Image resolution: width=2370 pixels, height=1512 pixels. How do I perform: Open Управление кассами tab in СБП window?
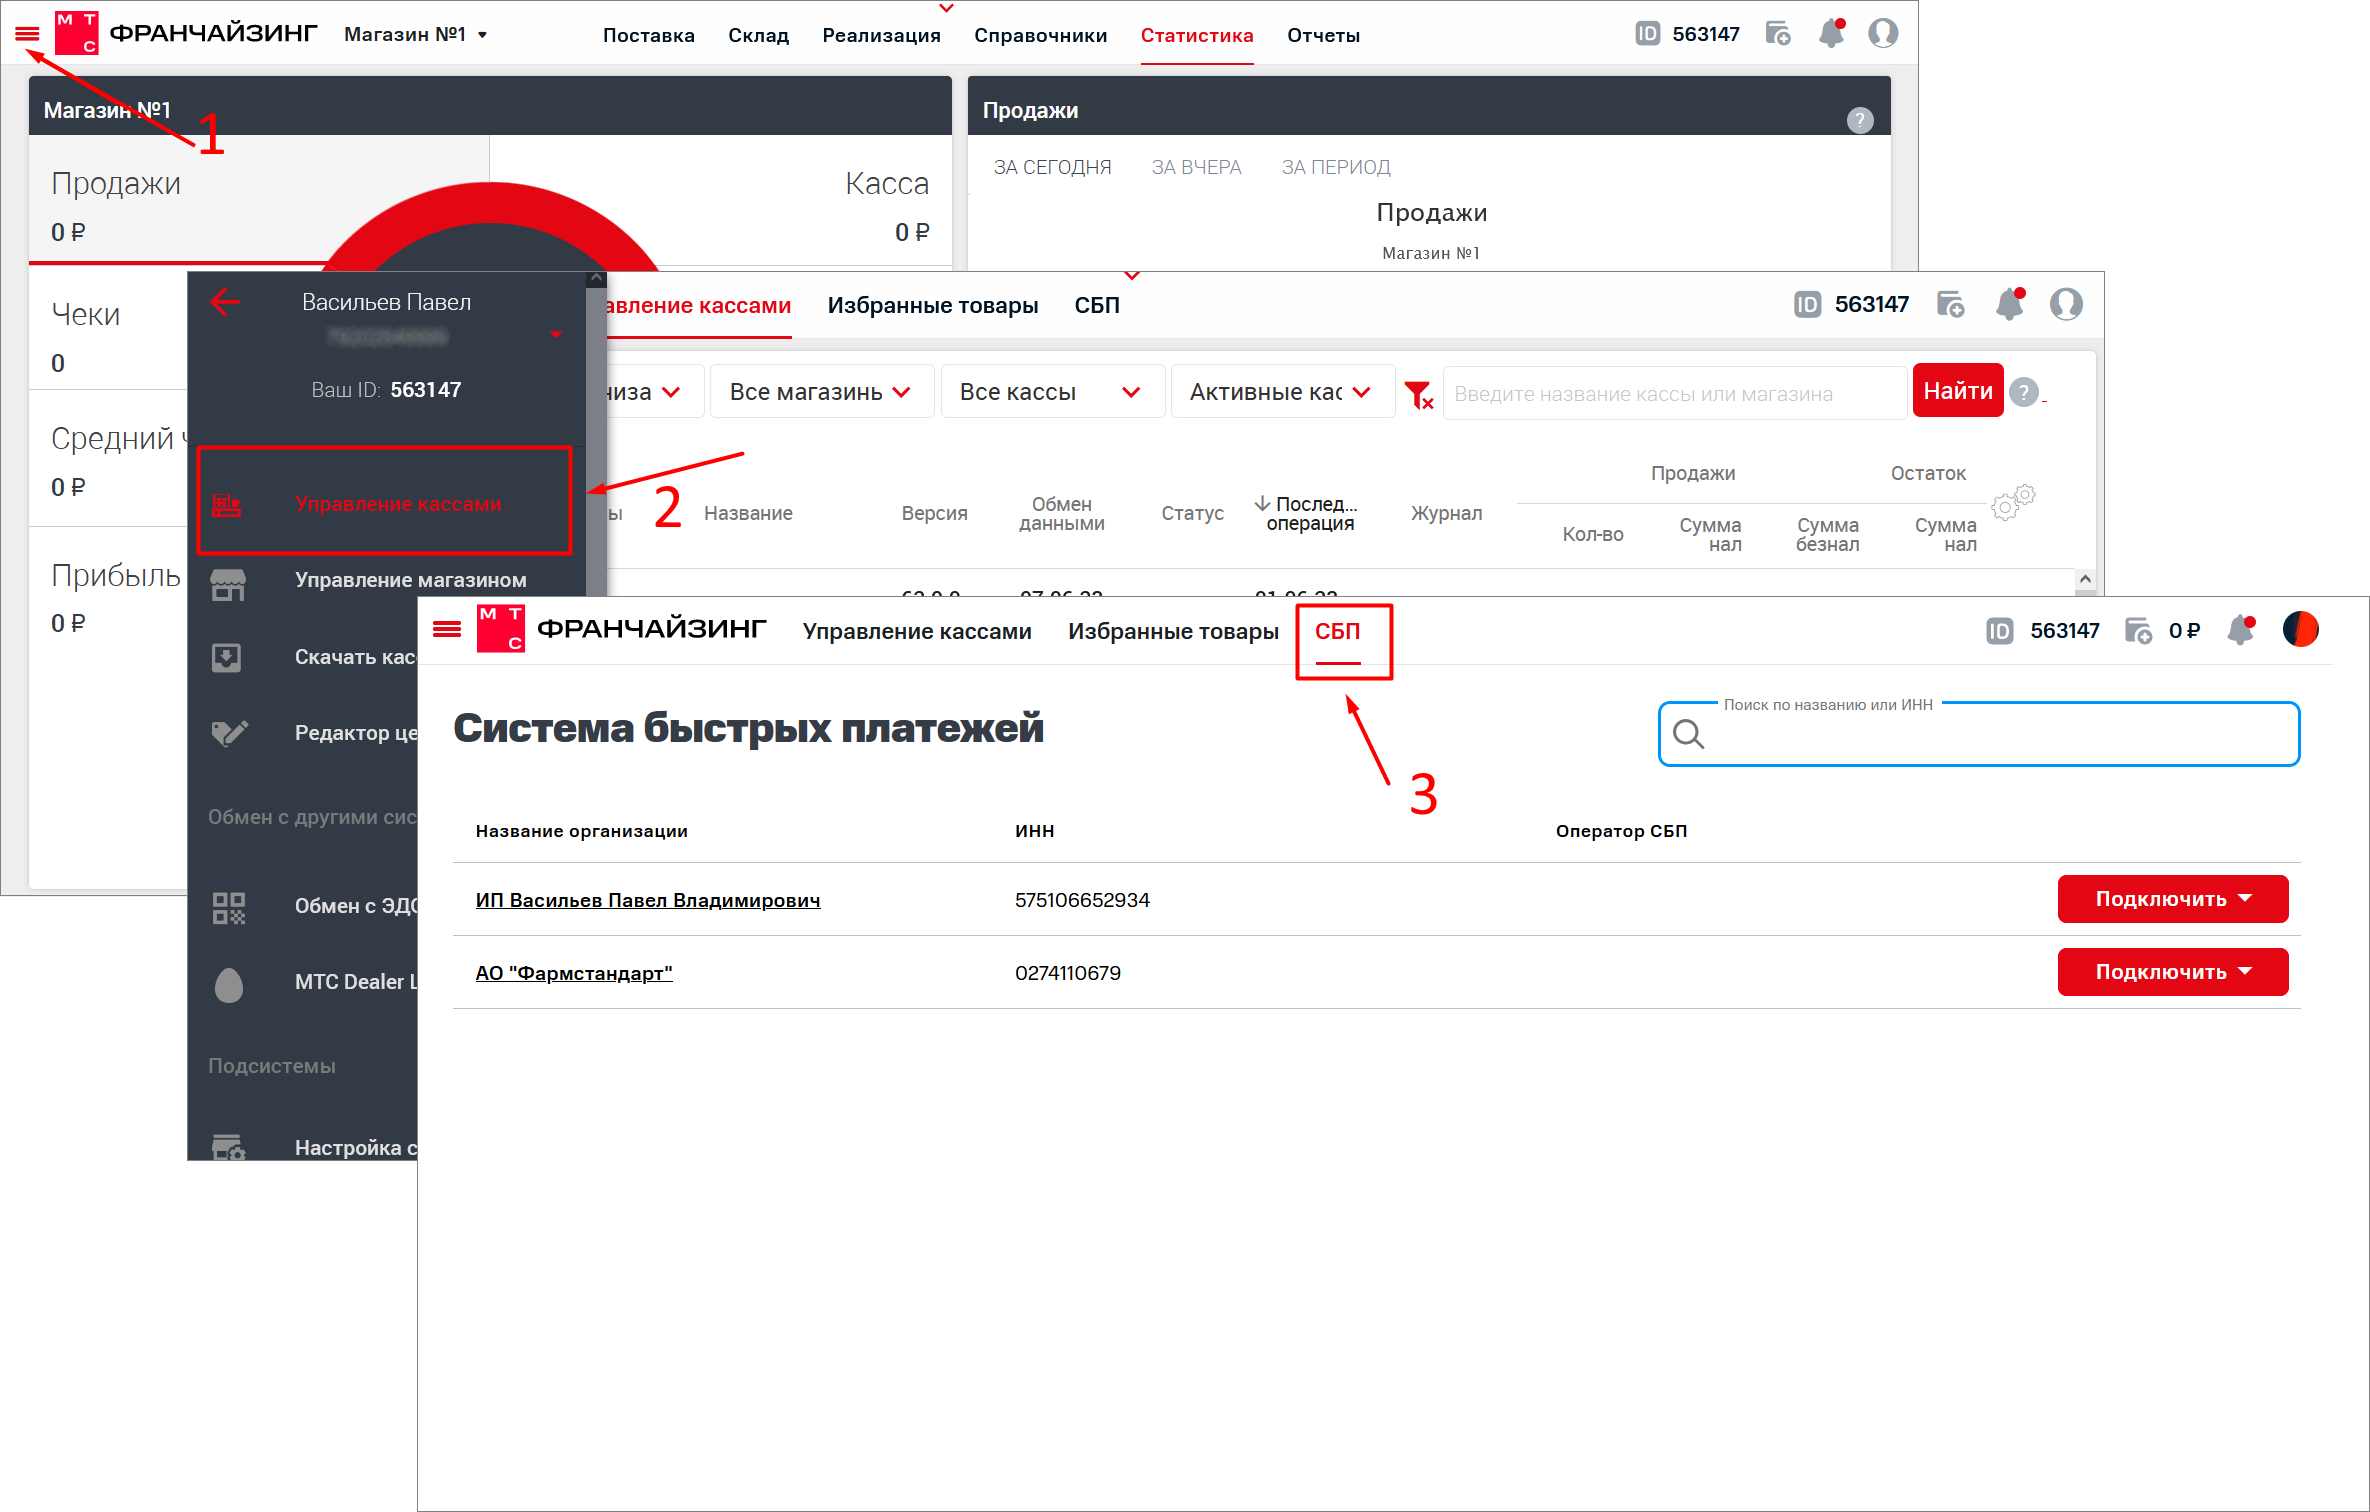916,631
